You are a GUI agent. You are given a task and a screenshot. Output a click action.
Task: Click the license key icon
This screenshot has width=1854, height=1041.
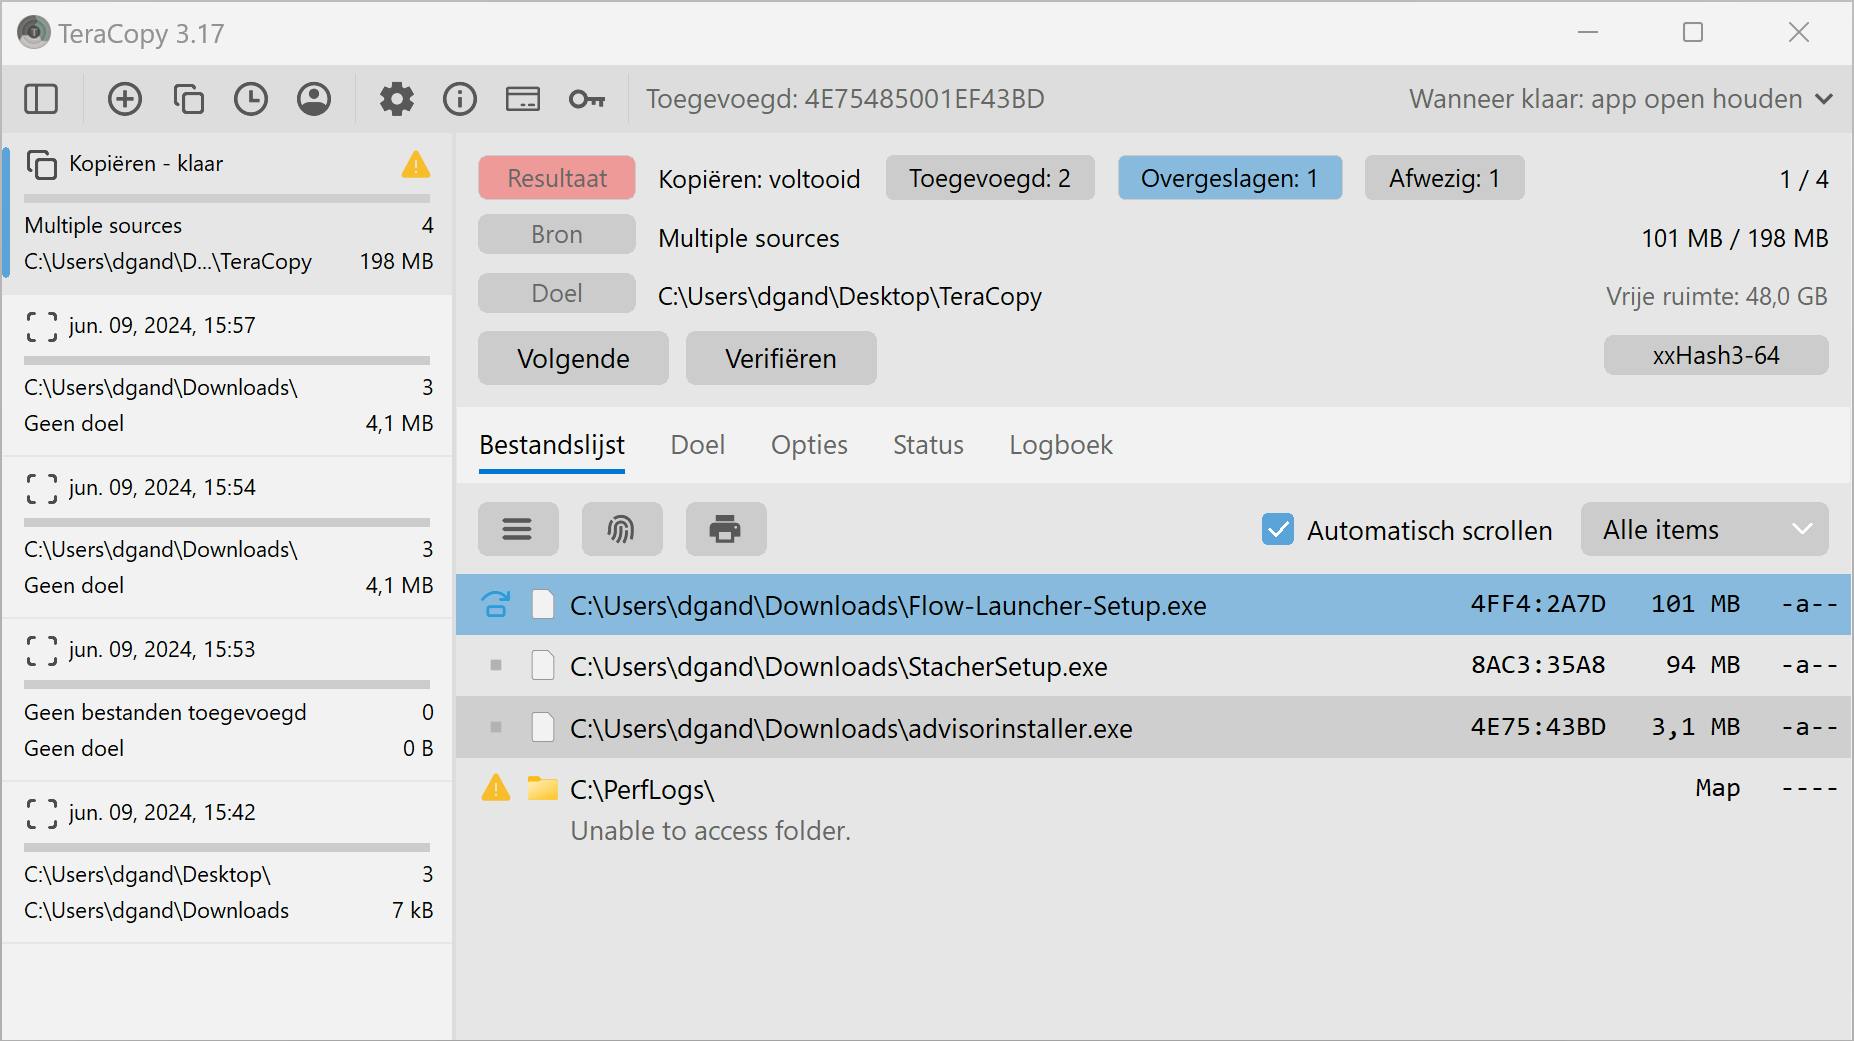click(x=586, y=99)
